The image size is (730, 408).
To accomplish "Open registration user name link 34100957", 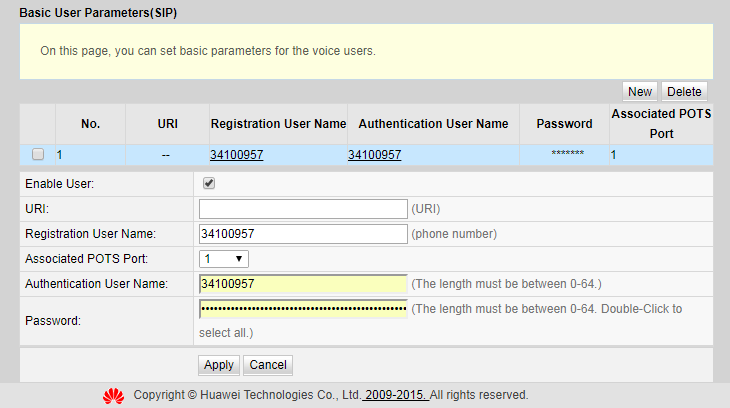I will [x=237, y=155].
